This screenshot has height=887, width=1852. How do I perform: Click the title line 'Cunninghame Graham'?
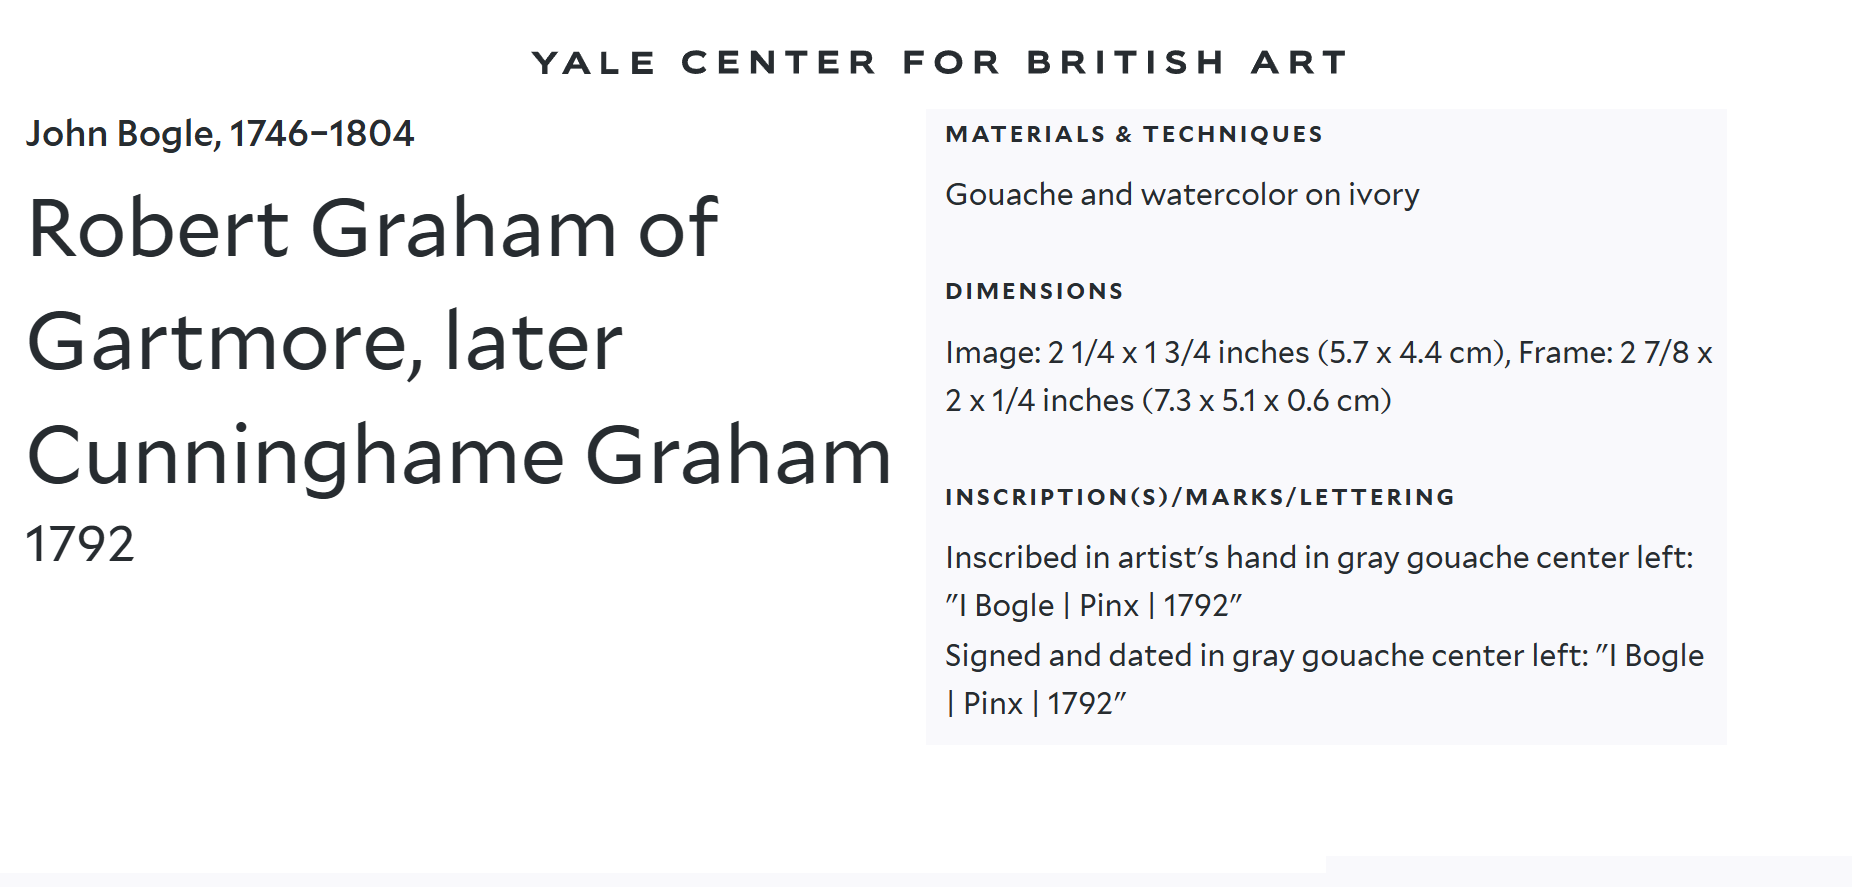(x=459, y=456)
